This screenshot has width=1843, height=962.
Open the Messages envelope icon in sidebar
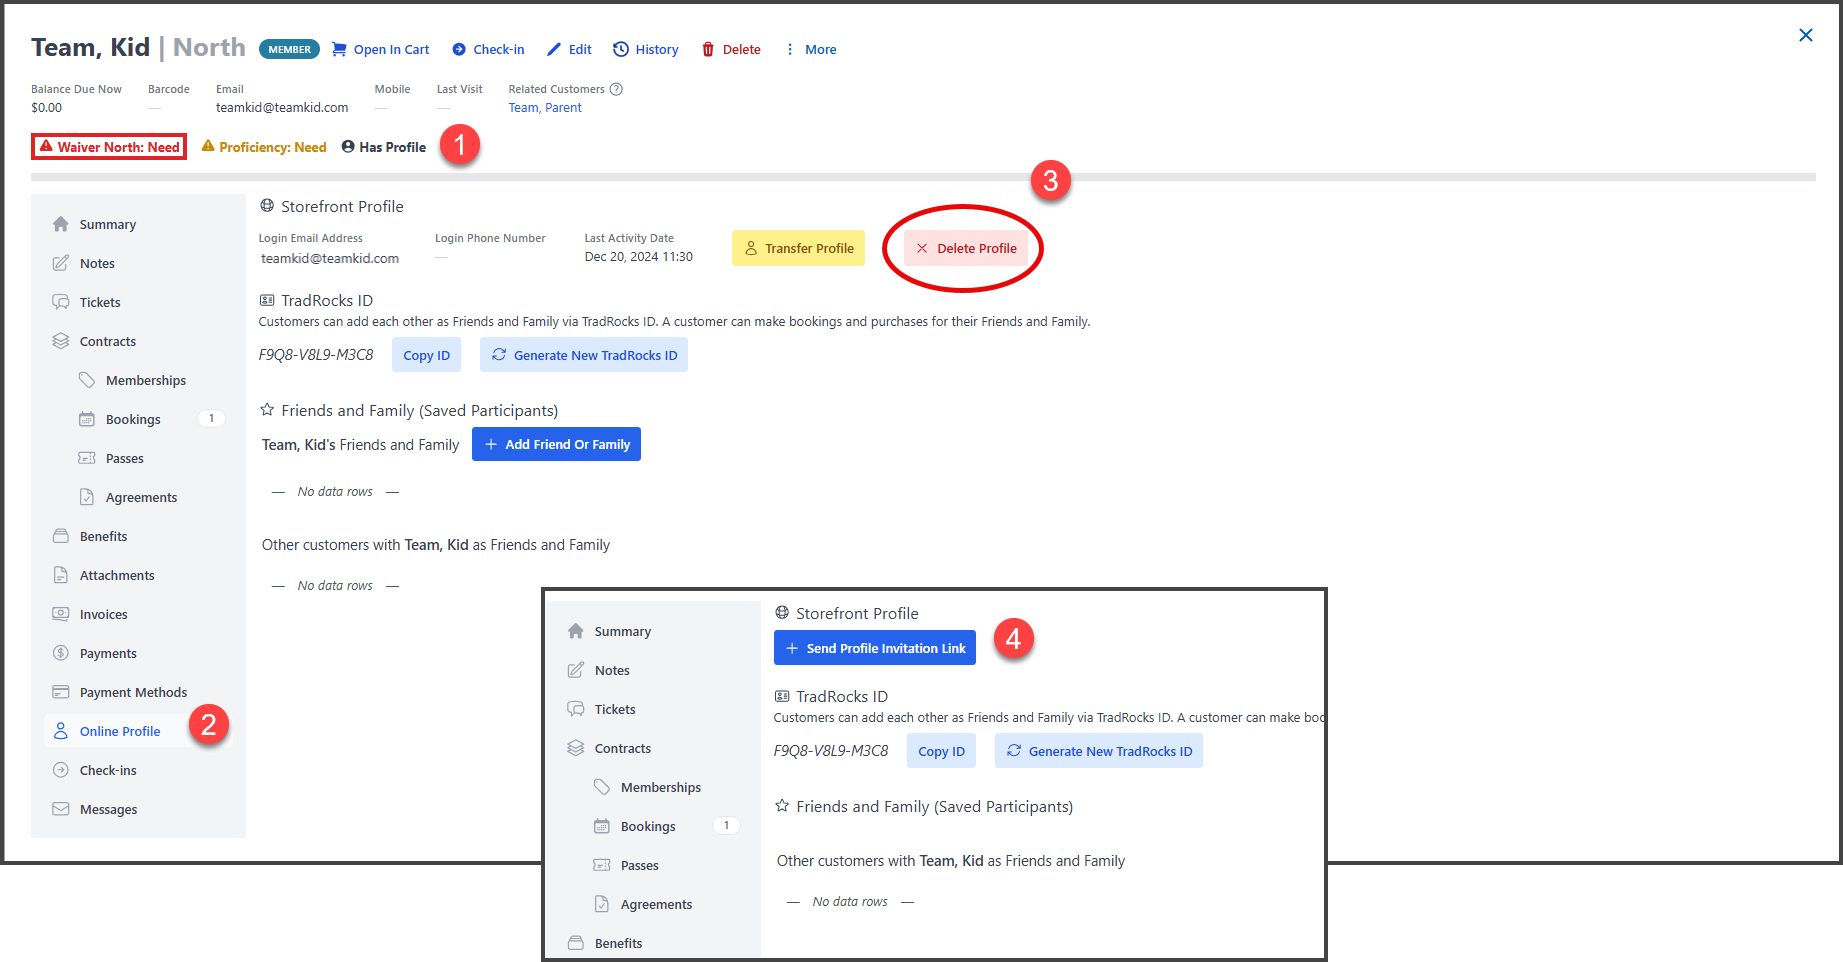(61, 809)
